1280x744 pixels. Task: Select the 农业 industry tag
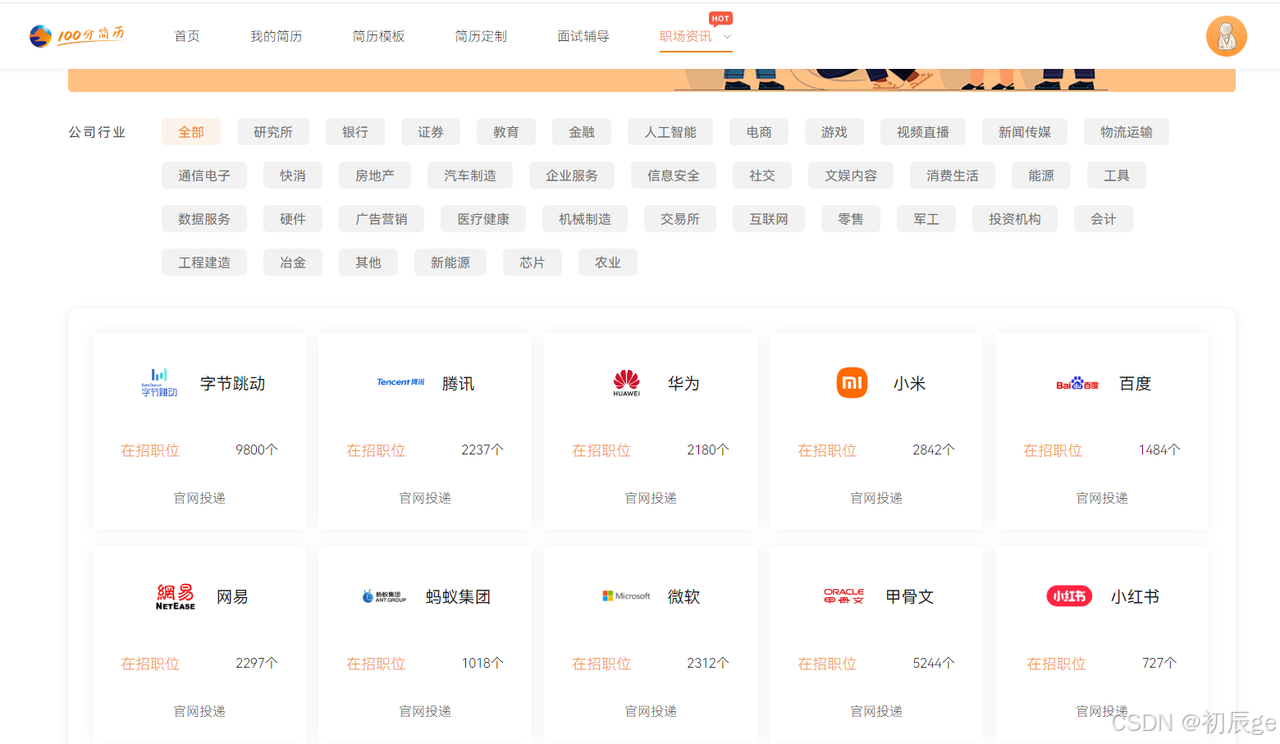click(x=608, y=263)
